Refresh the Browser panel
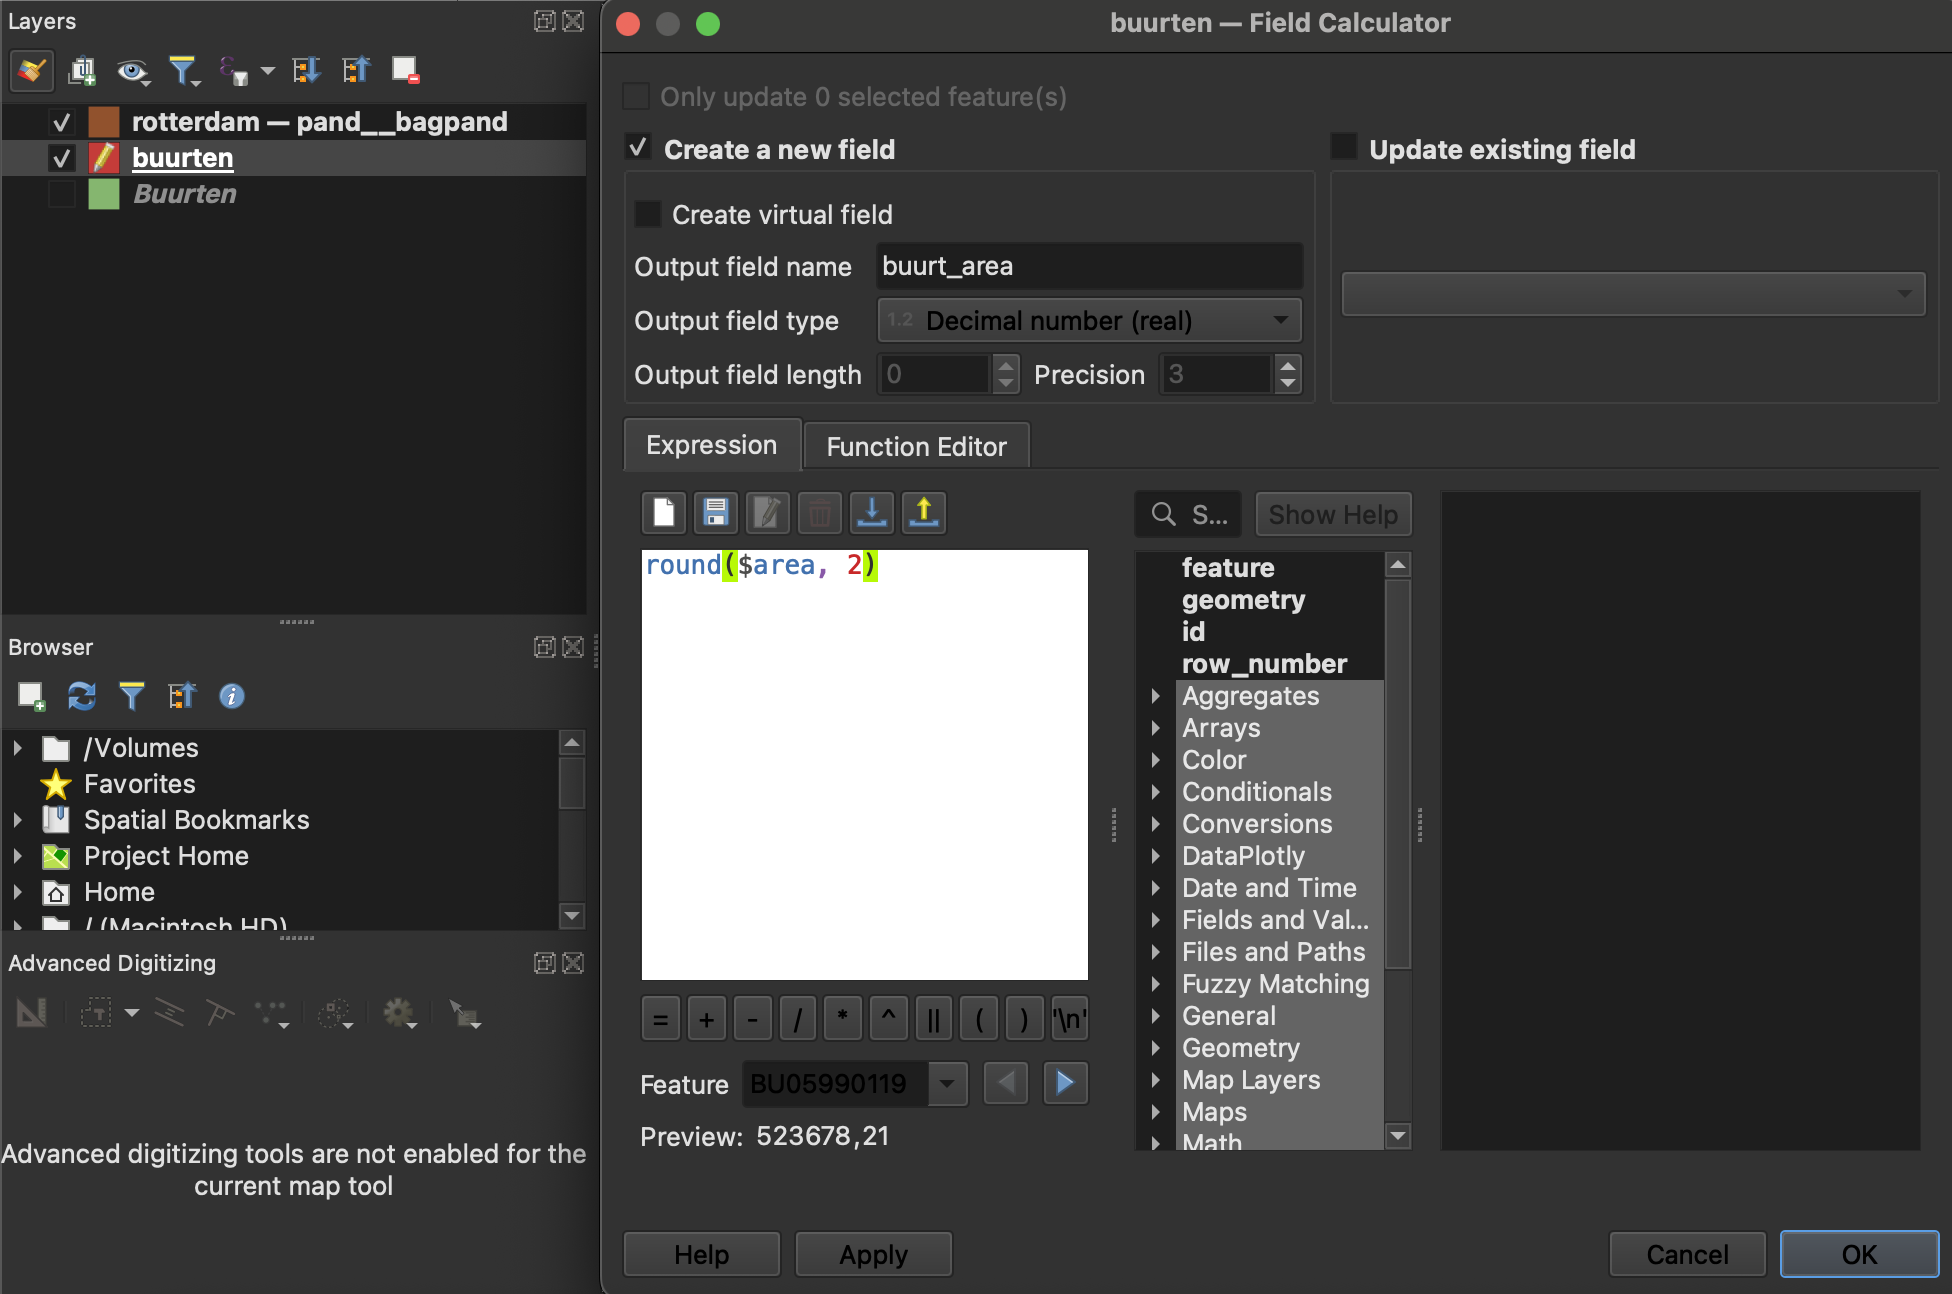 [82, 696]
